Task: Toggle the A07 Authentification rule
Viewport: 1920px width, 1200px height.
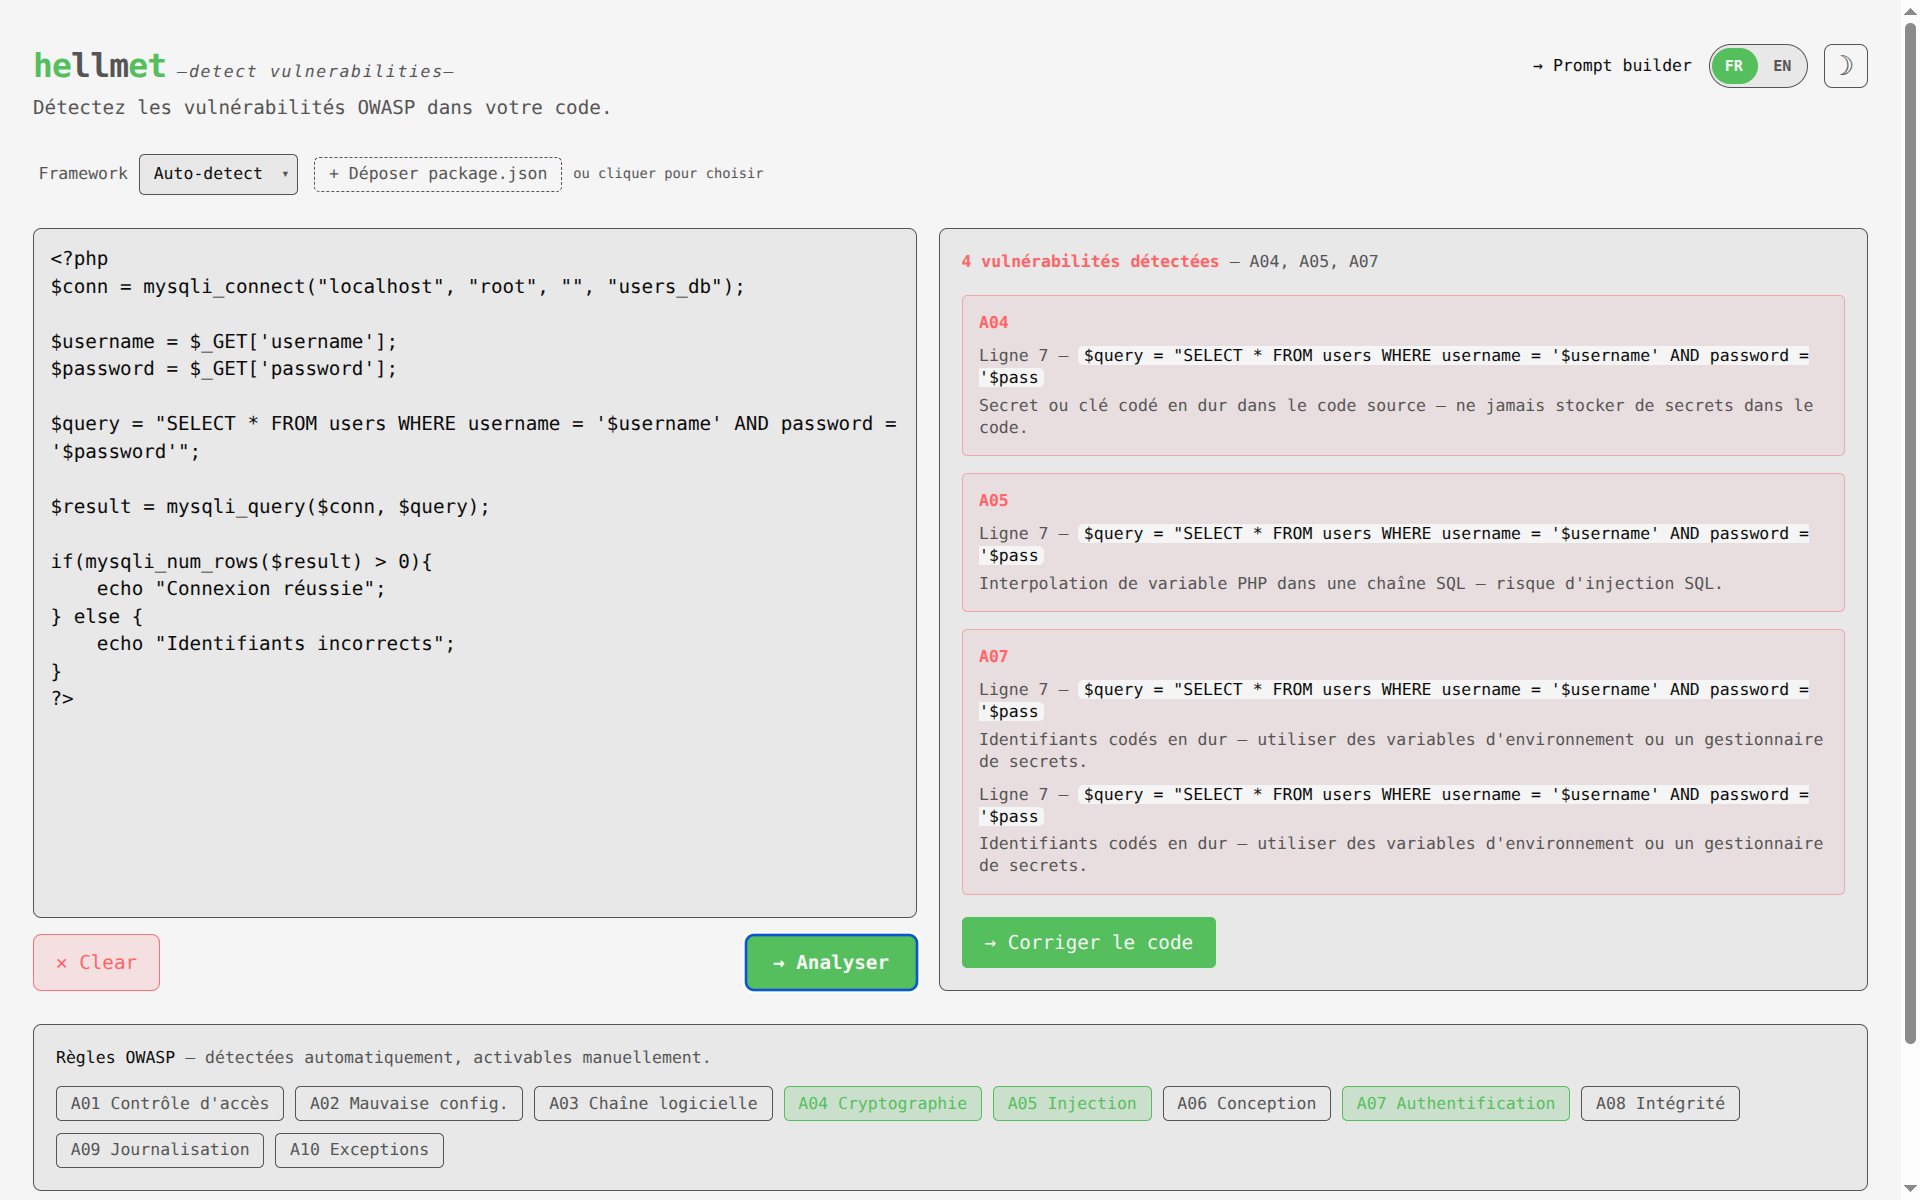Action: pos(1455,1103)
